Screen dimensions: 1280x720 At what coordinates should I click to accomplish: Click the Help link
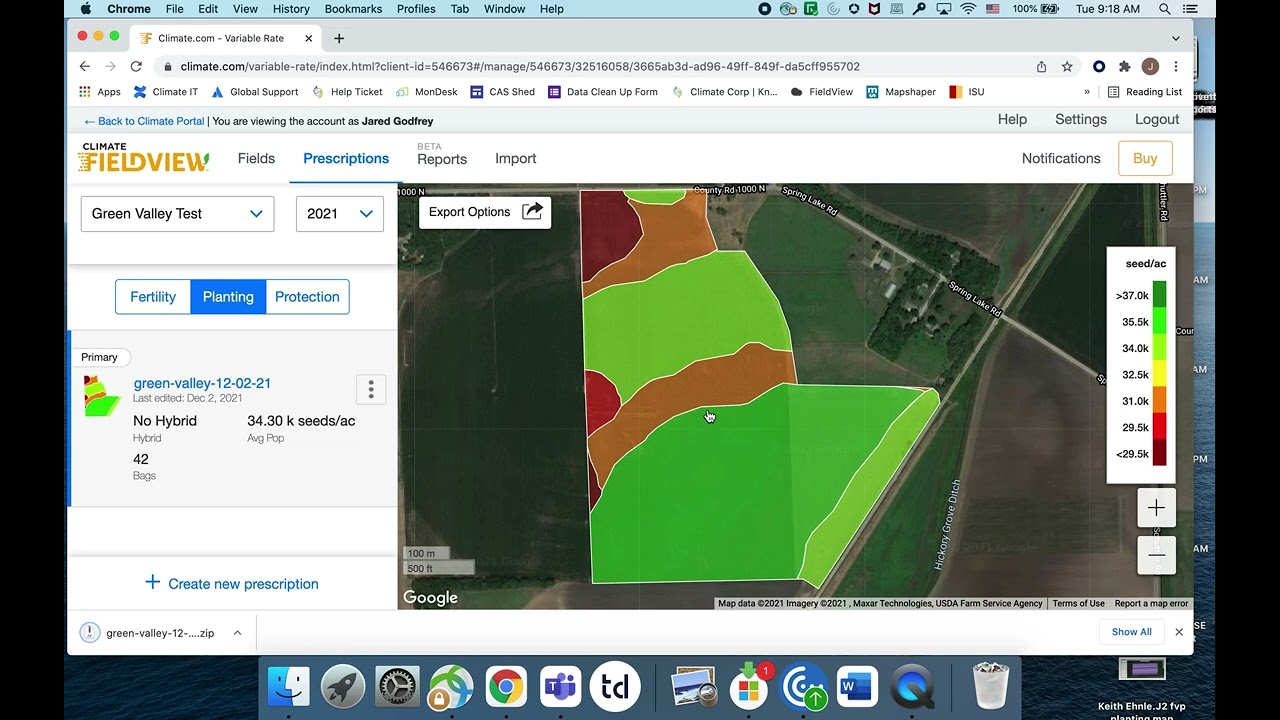[x=1012, y=119]
